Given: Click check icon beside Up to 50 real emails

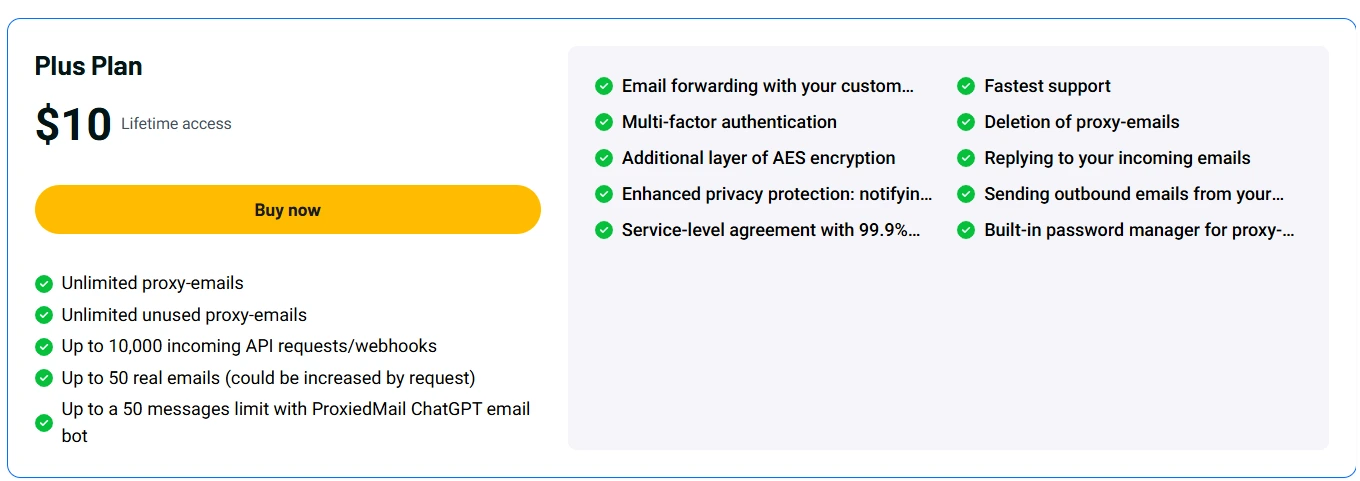Looking at the screenshot, I should coord(44,378).
